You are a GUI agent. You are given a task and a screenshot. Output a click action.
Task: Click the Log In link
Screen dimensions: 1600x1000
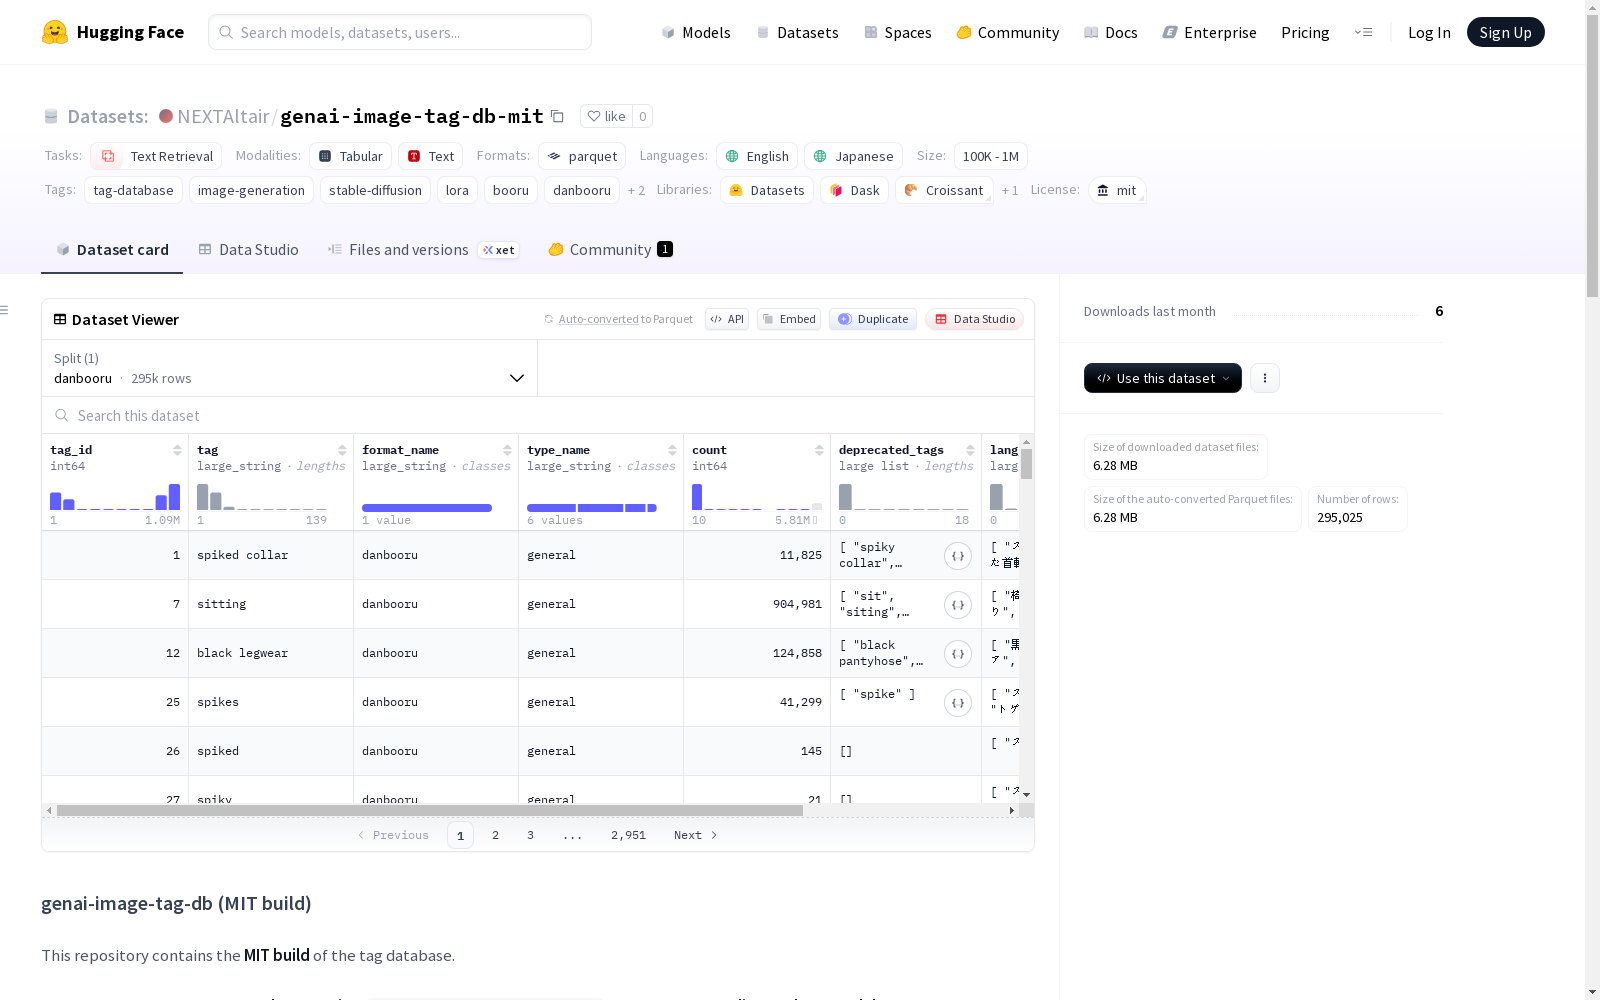click(1429, 32)
